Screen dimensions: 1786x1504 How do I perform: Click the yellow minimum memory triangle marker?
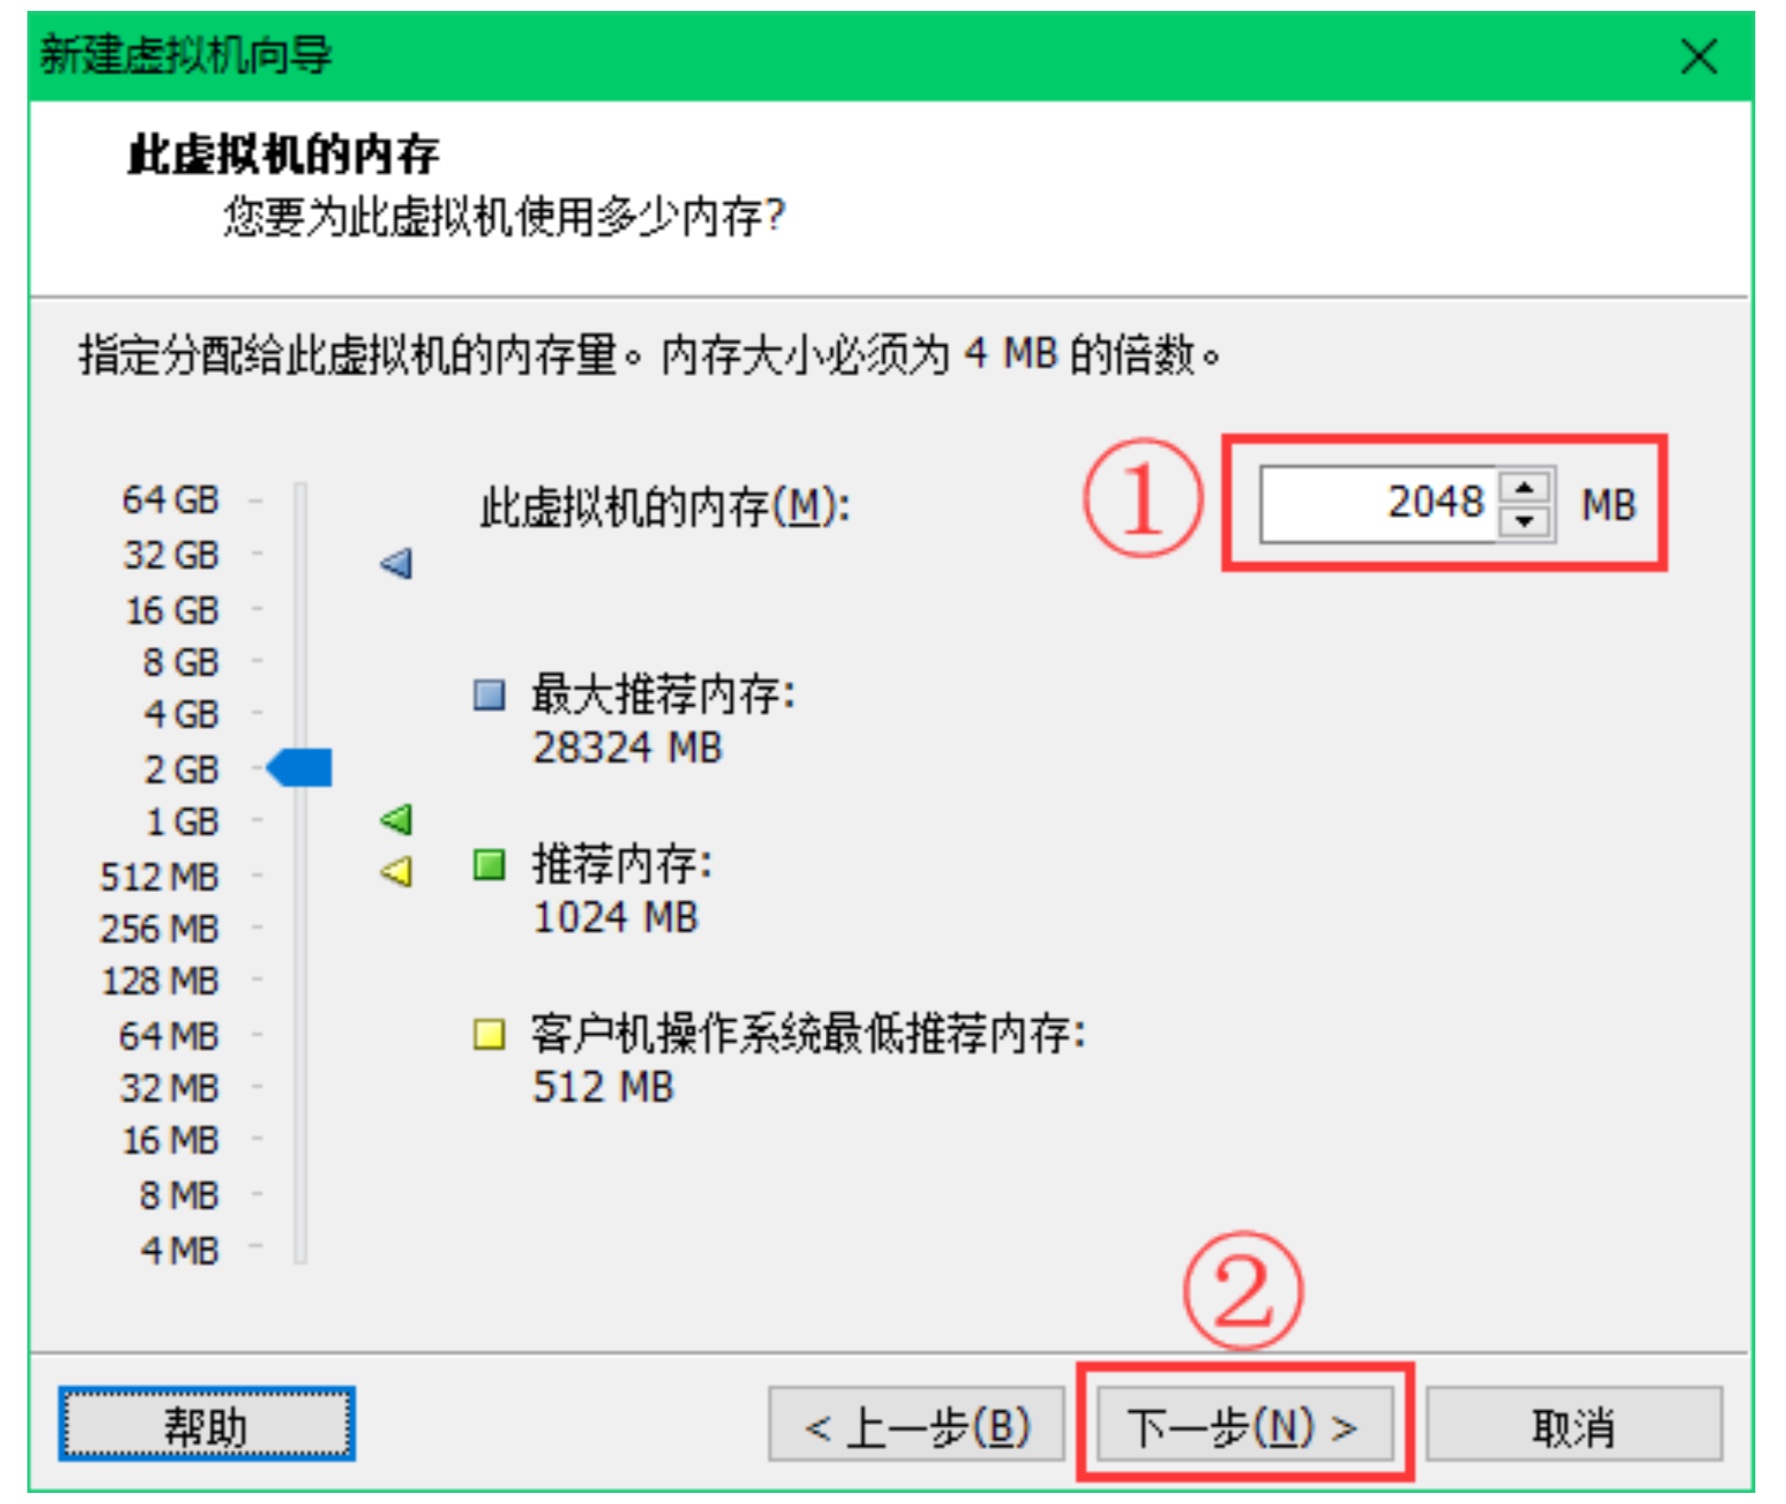[397, 872]
